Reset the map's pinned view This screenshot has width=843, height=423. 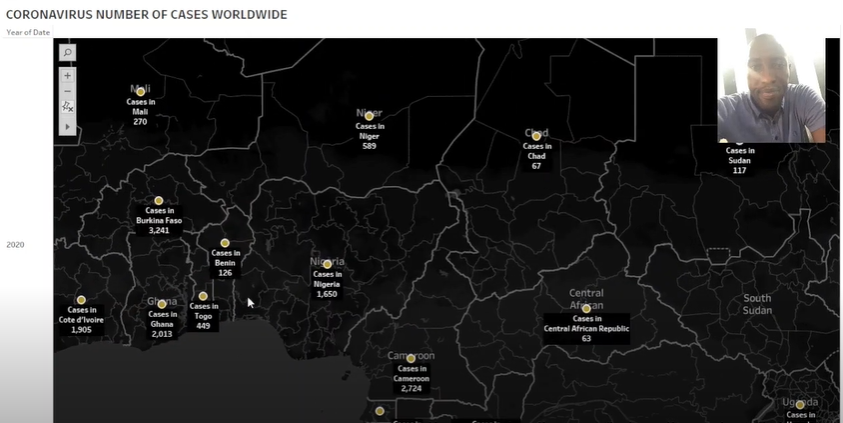(x=68, y=106)
